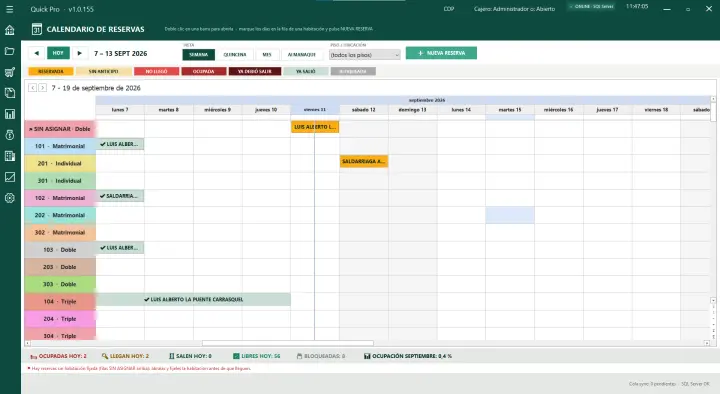Switch to Almanaque view

(x=302, y=55)
